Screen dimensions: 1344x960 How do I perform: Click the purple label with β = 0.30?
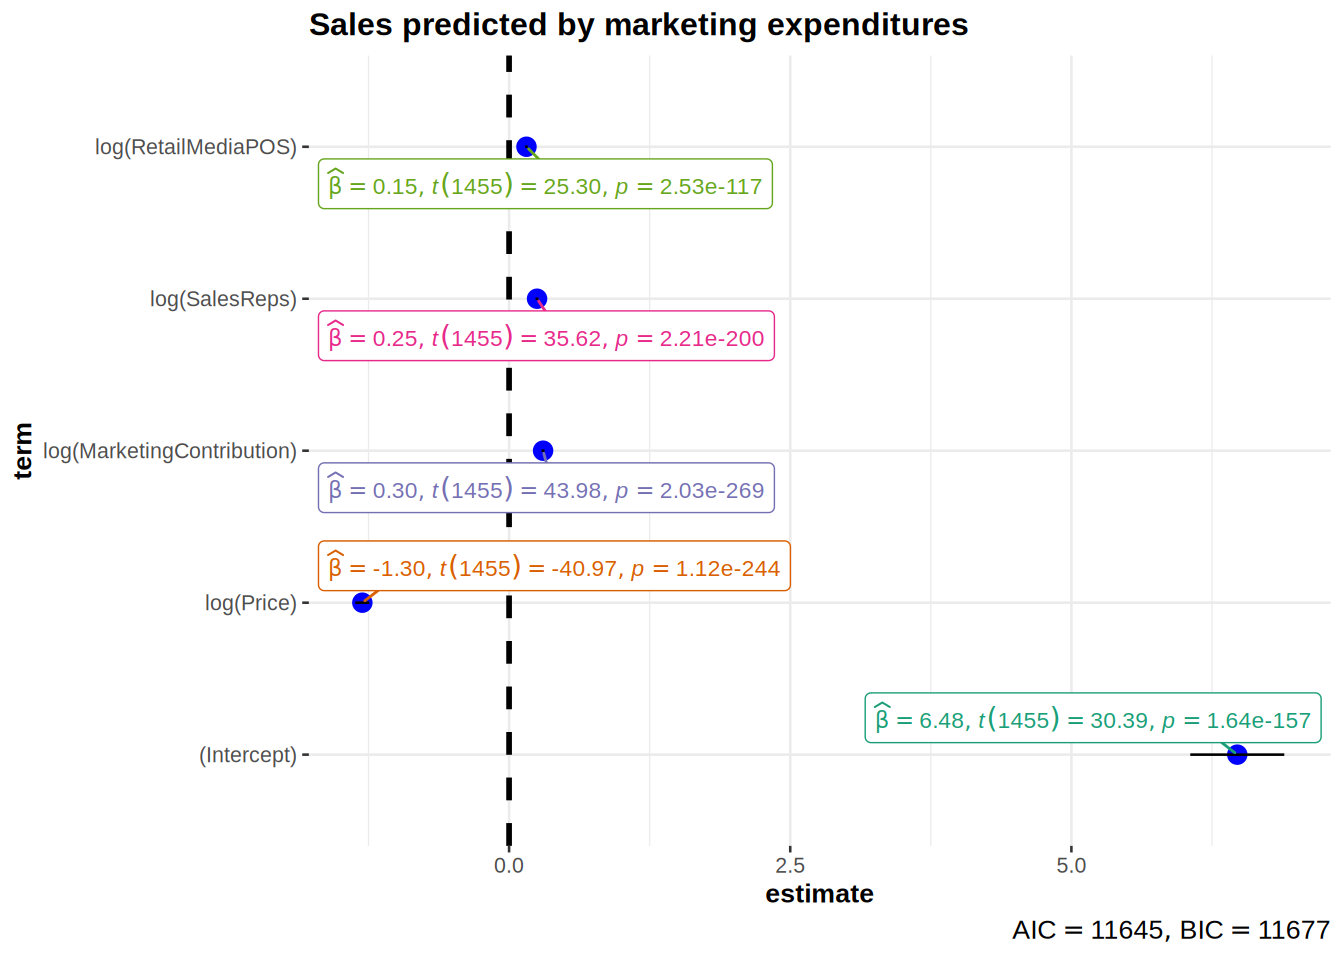click(546, 489)
